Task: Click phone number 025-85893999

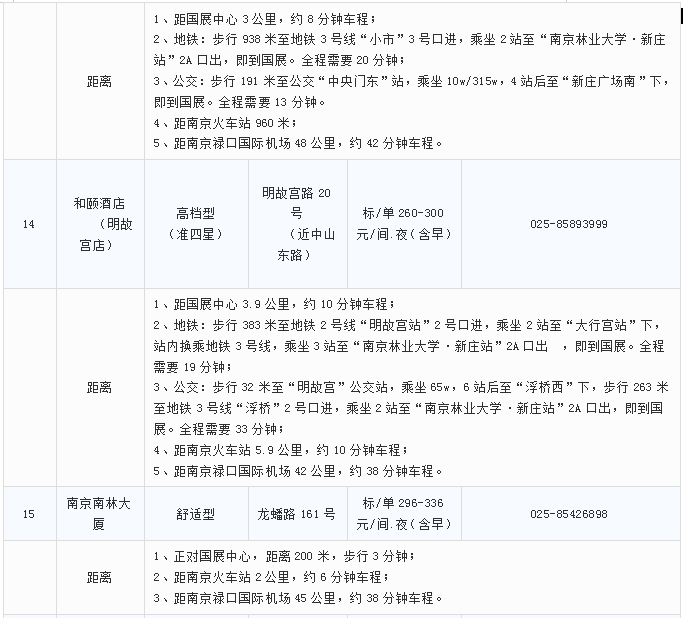Action: [x=568, y=224]
